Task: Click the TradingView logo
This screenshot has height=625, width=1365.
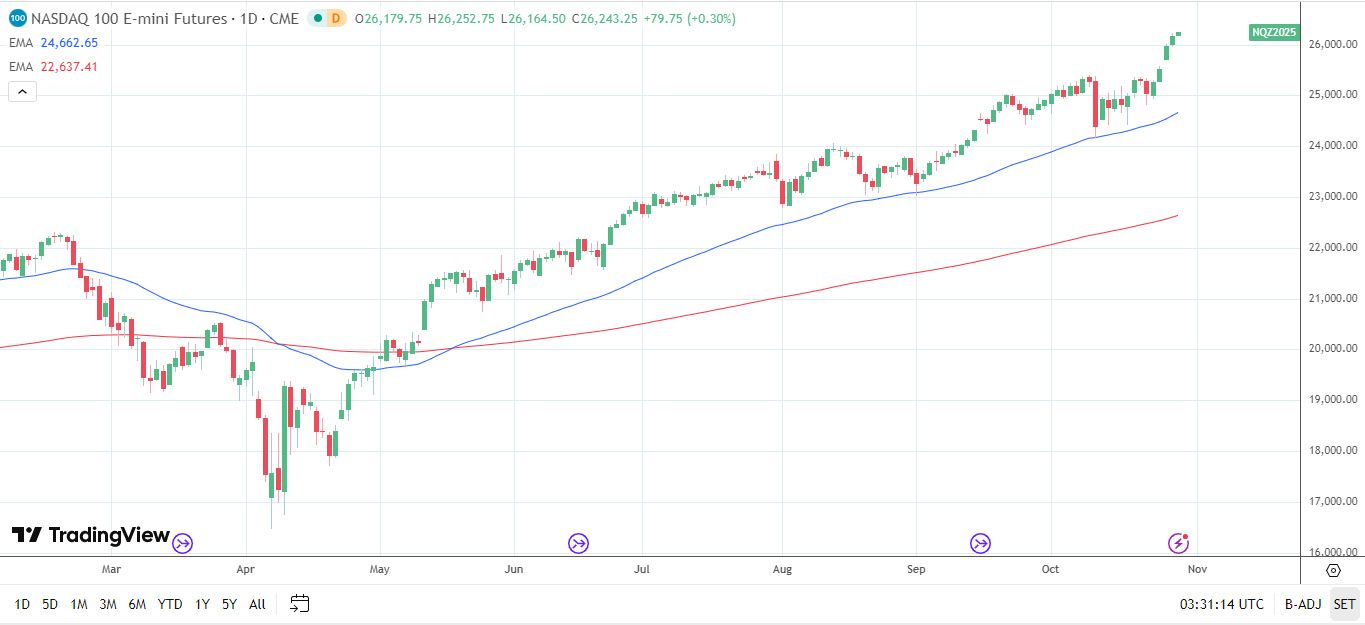Action: (90, 536)
